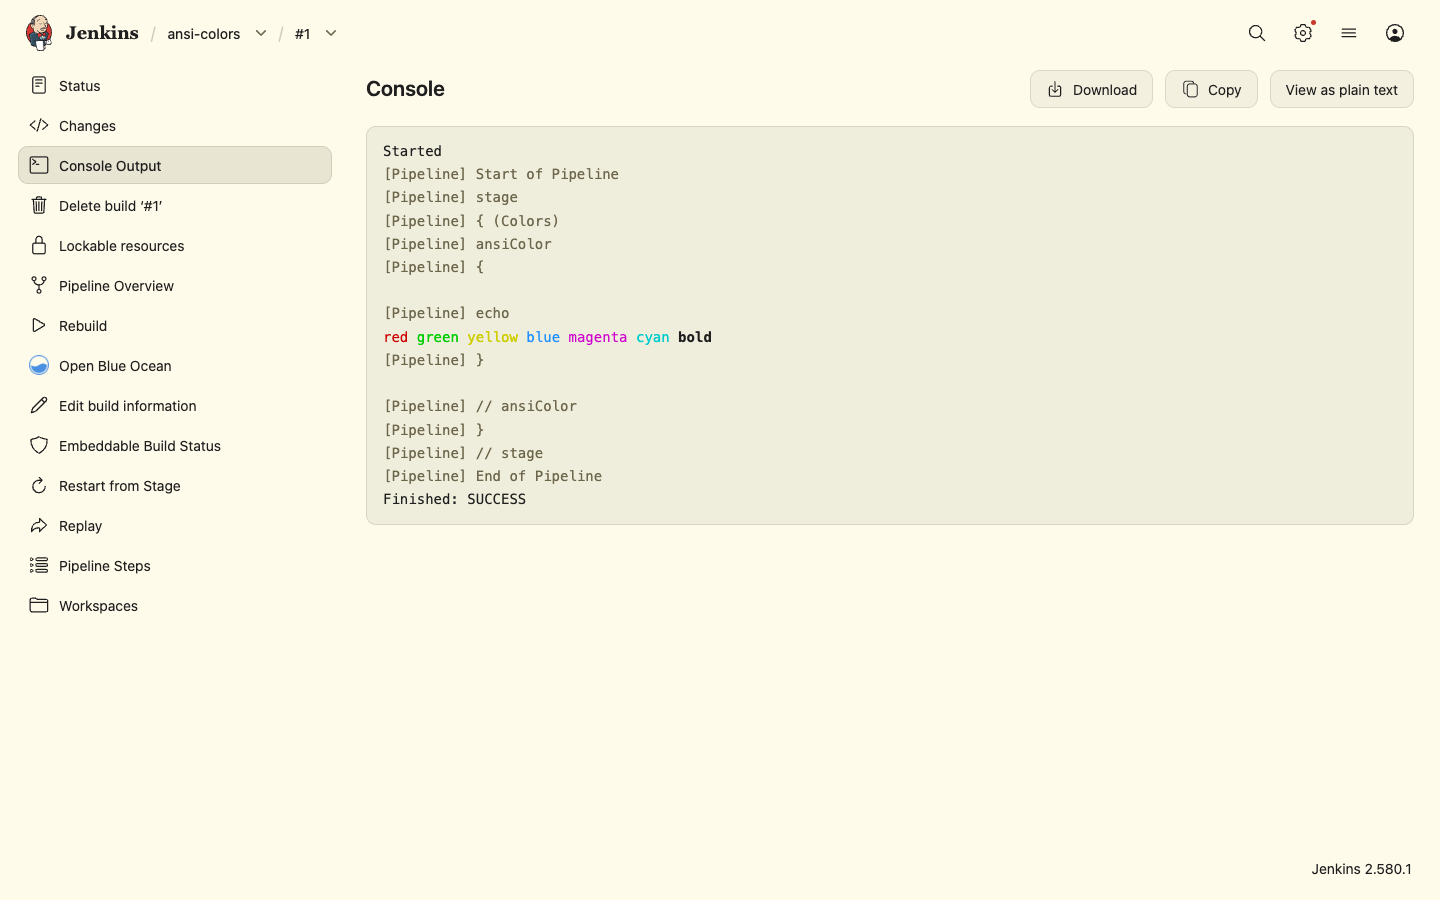Expand the build #1 breadcrumb dropdown chevron

pos(331,33)
